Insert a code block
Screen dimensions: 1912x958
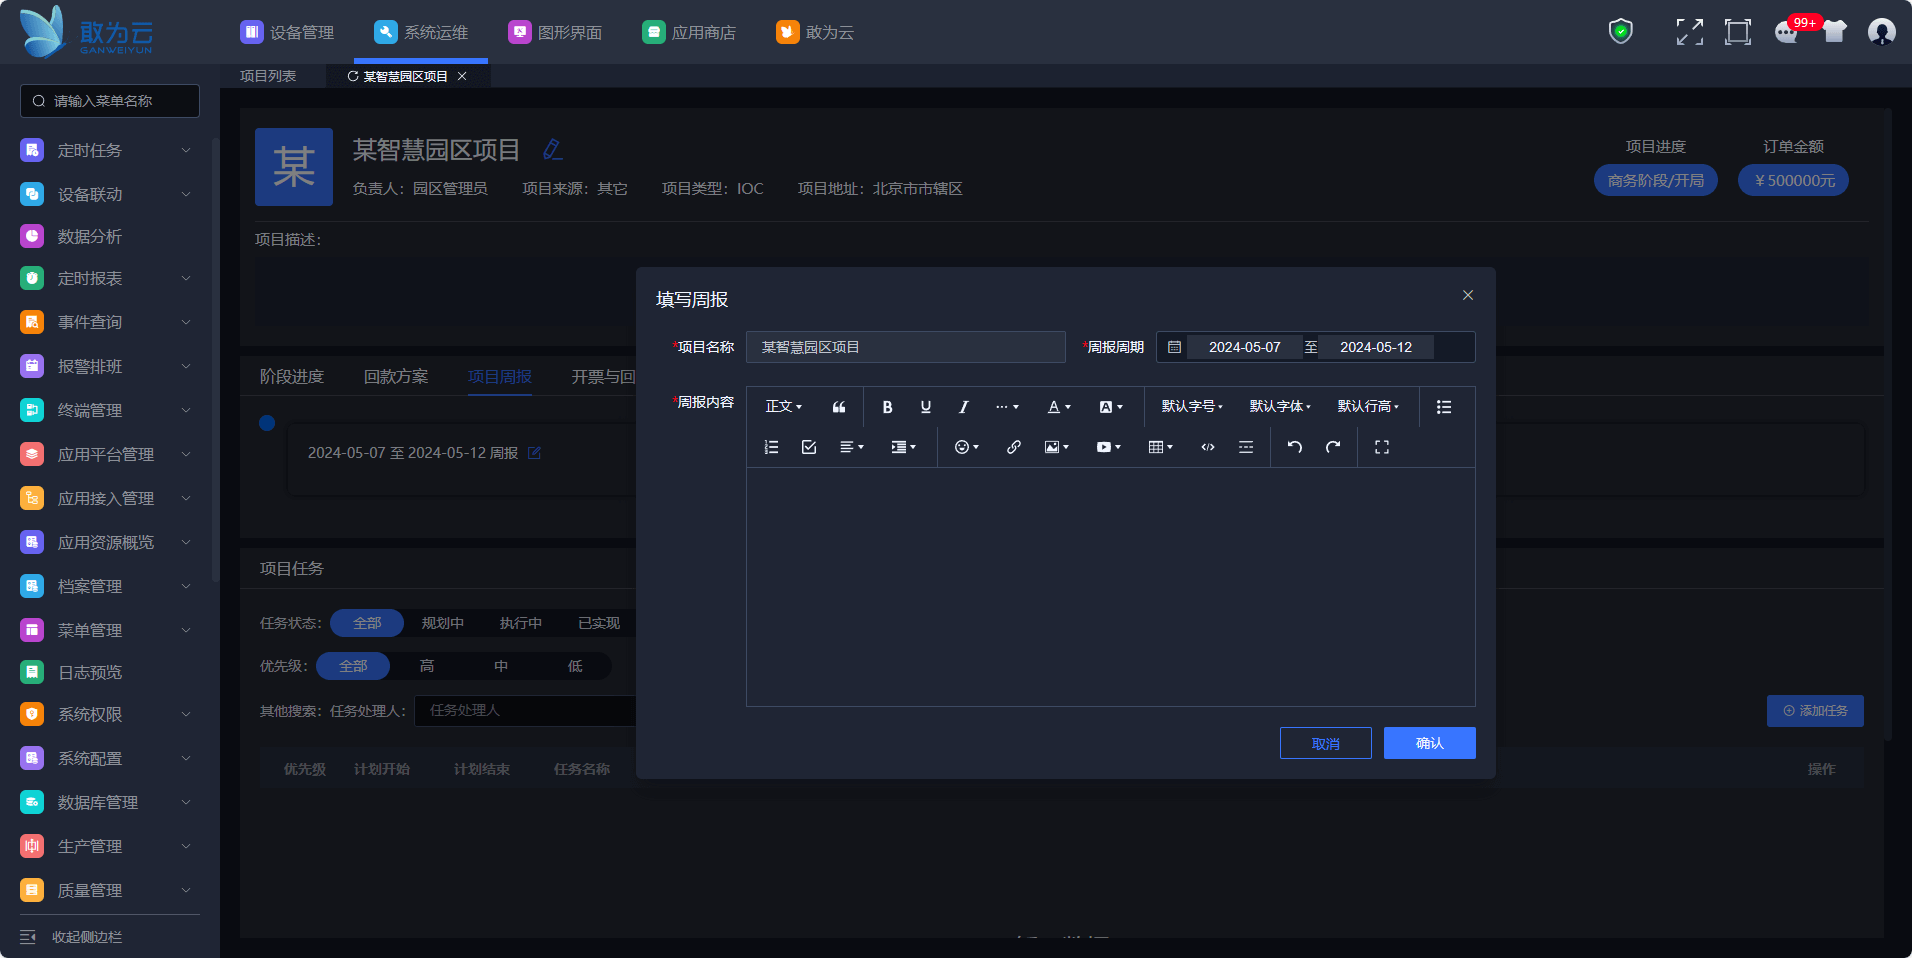[x=1208, y=447]
